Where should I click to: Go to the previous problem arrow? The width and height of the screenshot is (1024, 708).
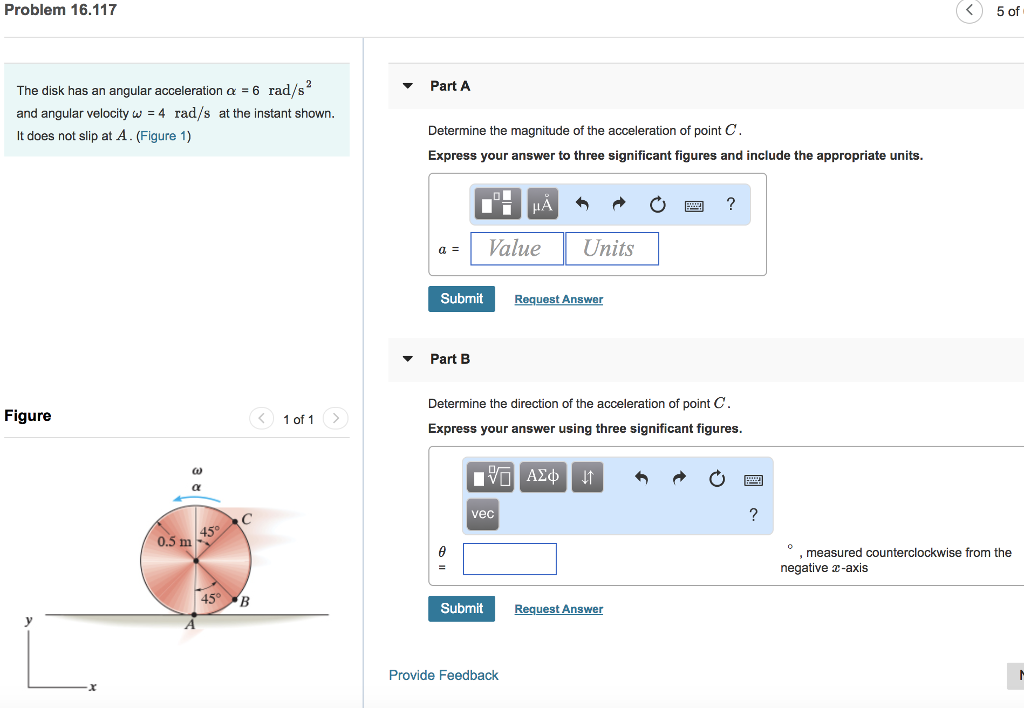[969, 10]
